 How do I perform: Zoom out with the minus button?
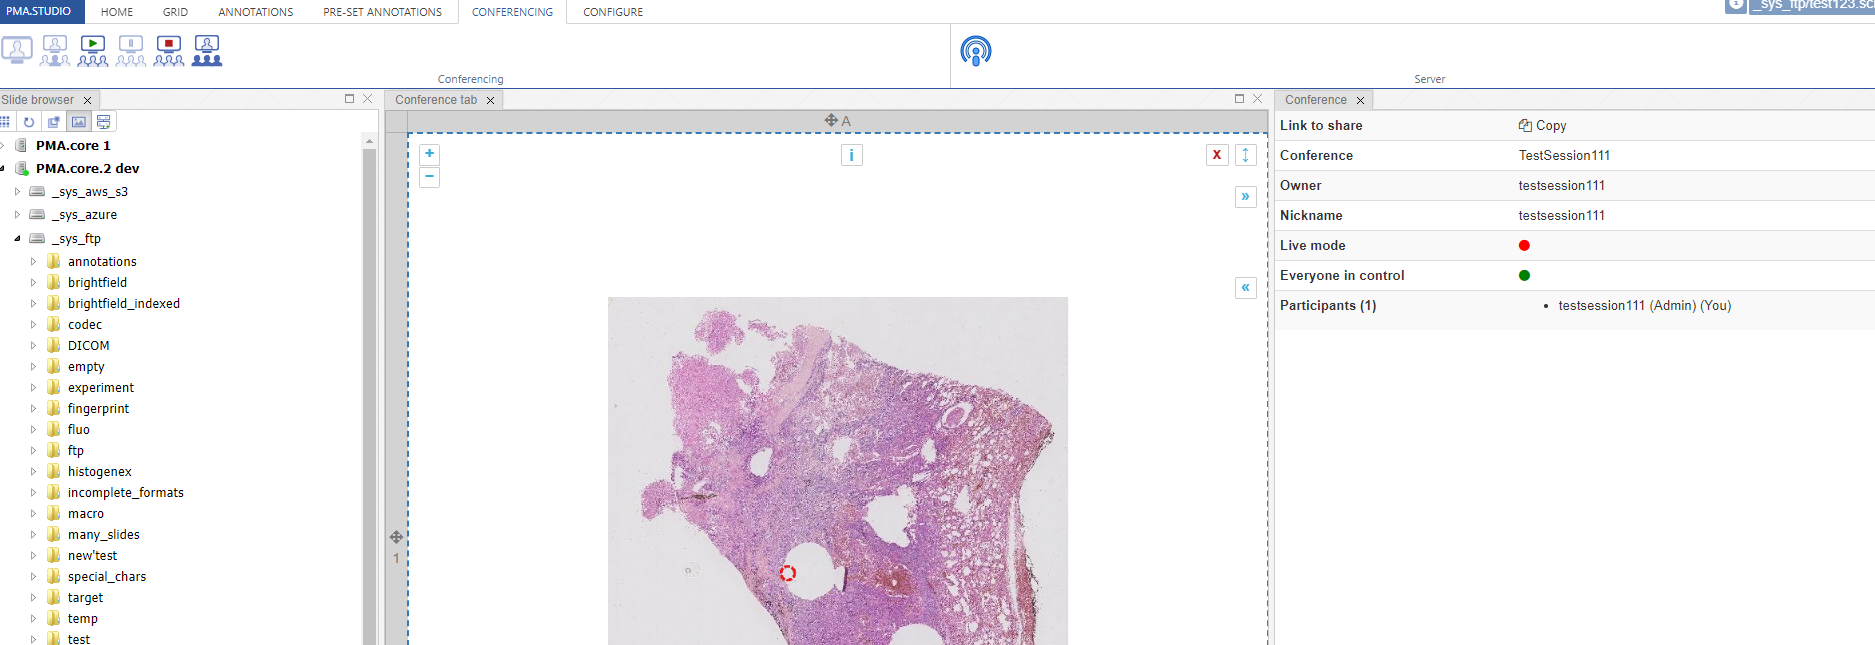[x=429, y=177]
